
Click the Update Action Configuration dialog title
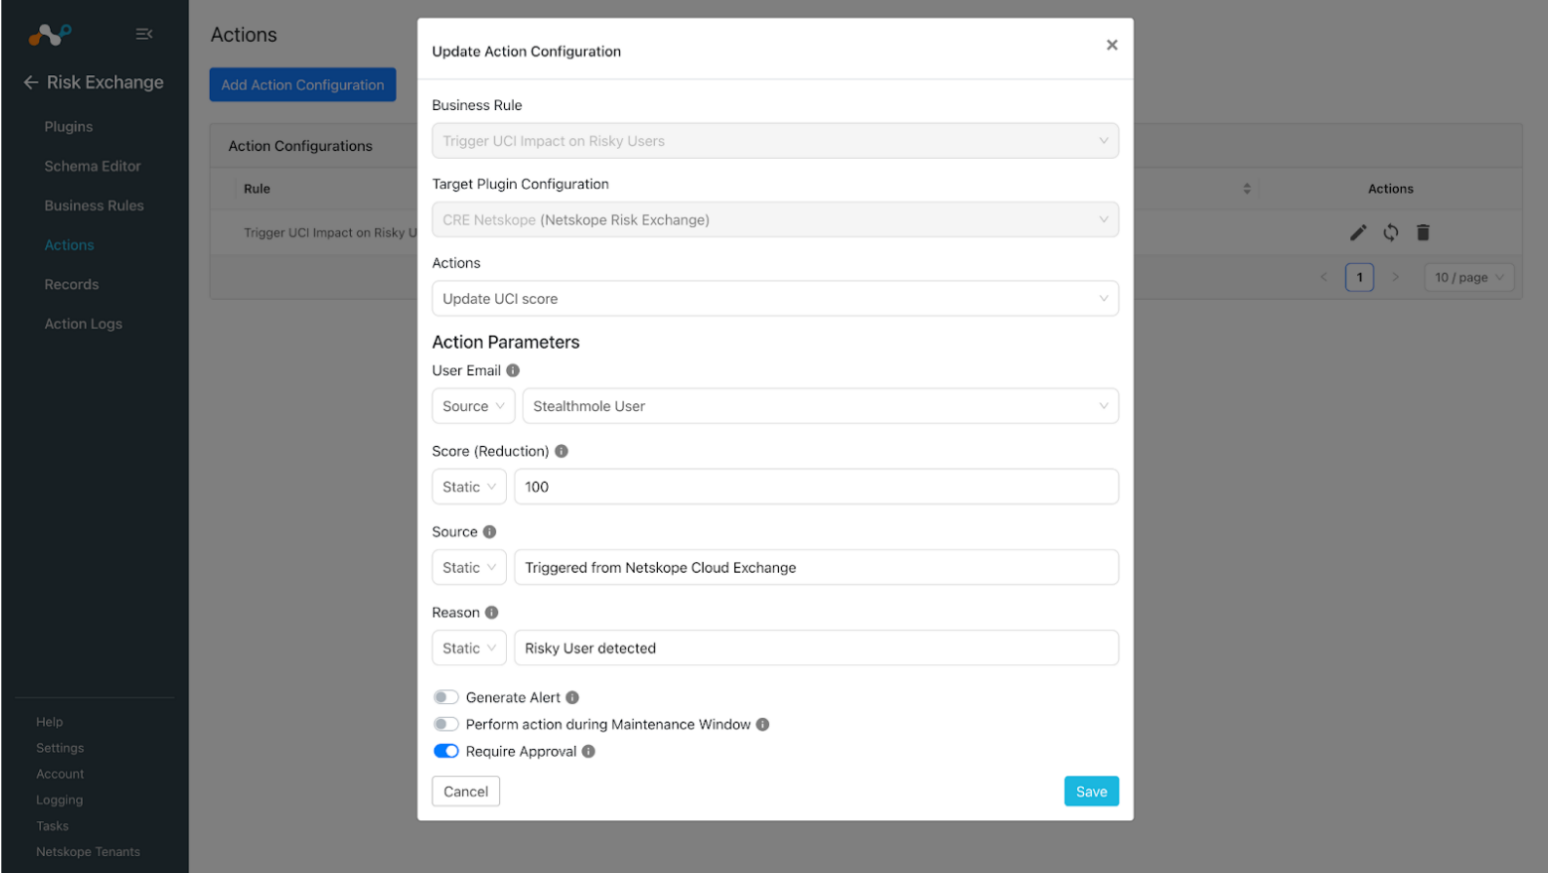click(x=526, y=51)
